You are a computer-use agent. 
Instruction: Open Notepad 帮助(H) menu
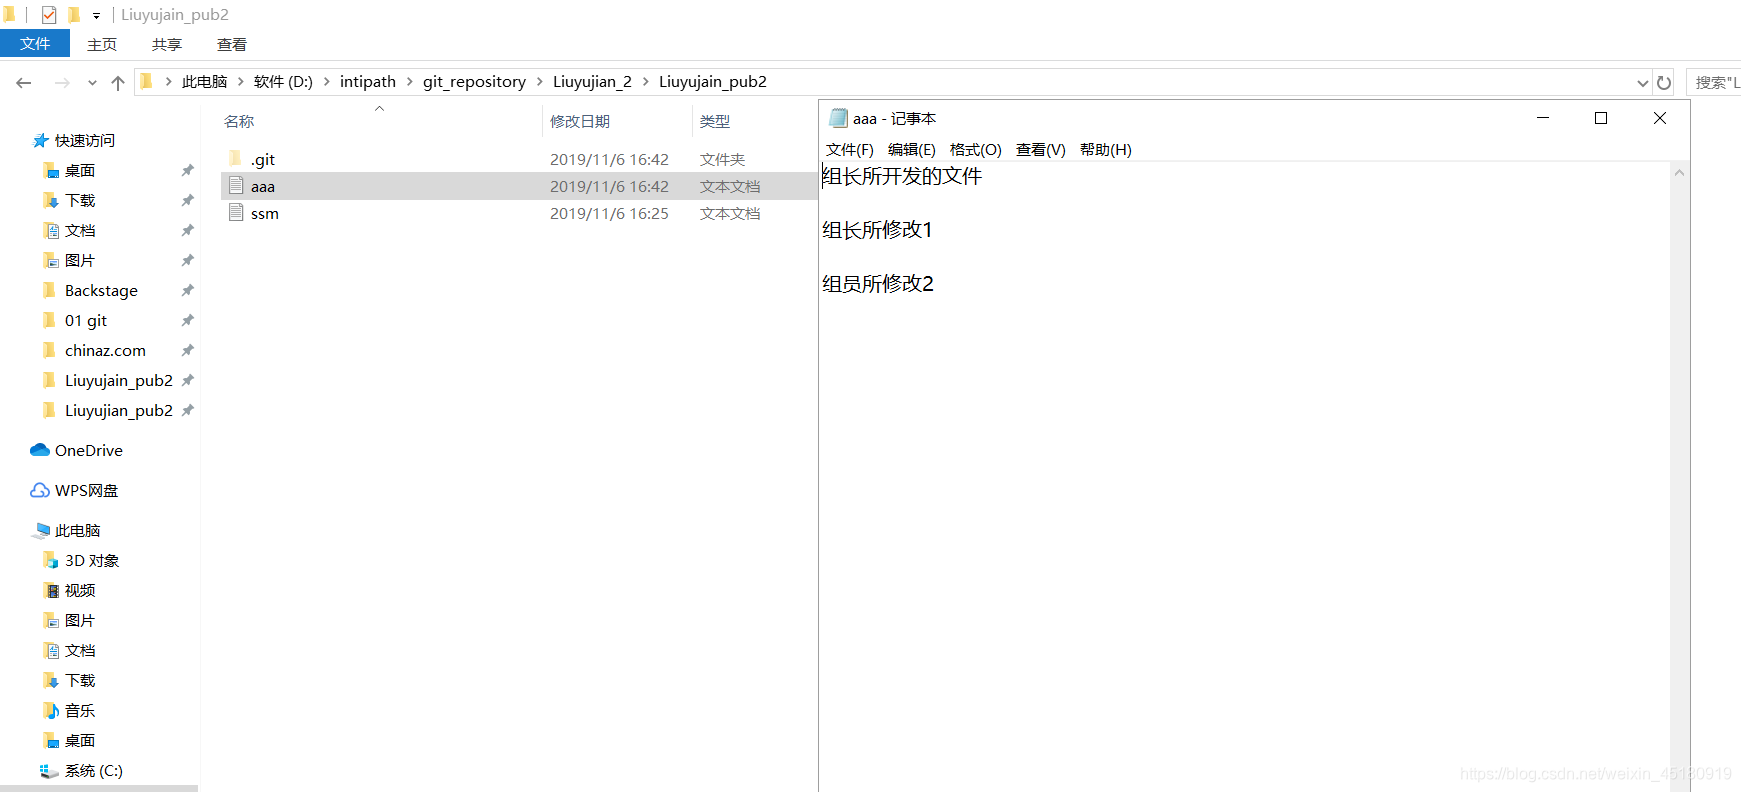pyautogui.click(x=1106, y=150)
